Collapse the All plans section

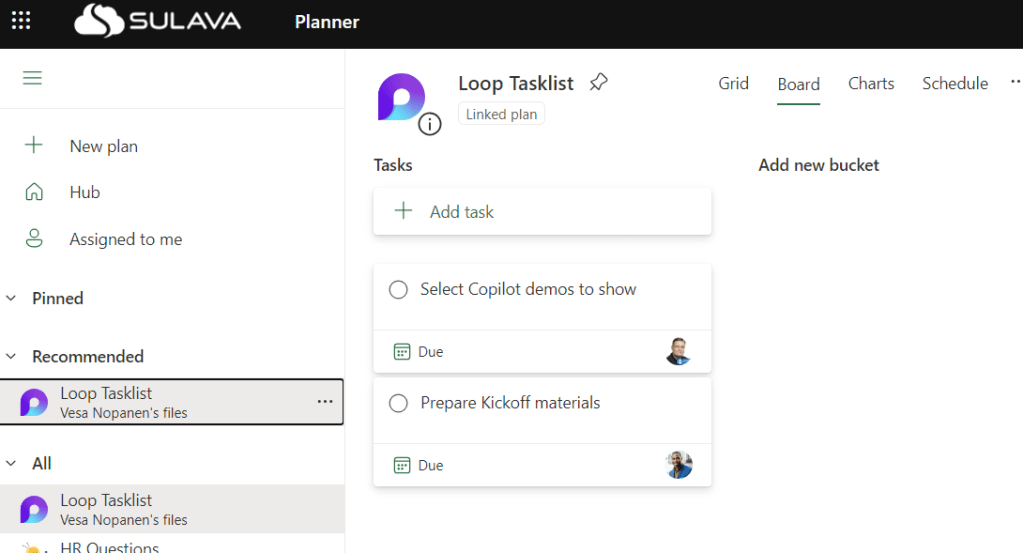click(x=12, y=463)
